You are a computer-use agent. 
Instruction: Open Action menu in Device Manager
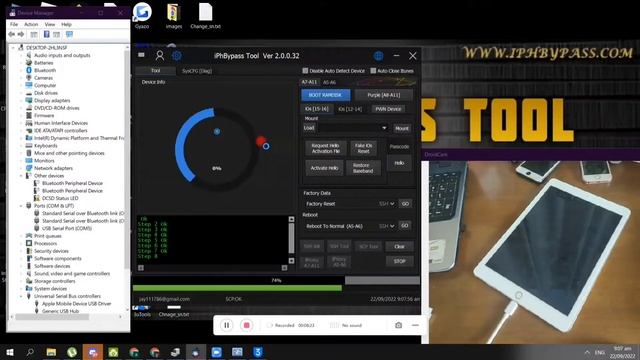click(31, 24)
